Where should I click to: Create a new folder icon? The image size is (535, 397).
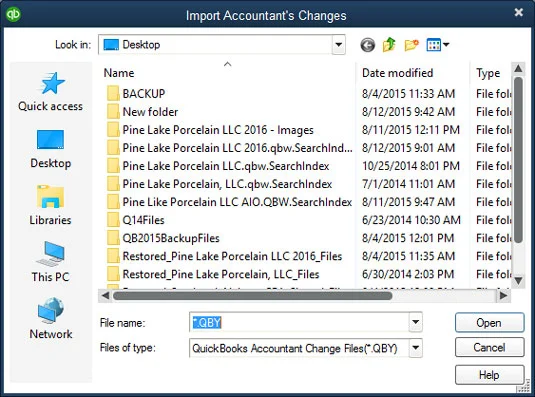coord(411,45)
